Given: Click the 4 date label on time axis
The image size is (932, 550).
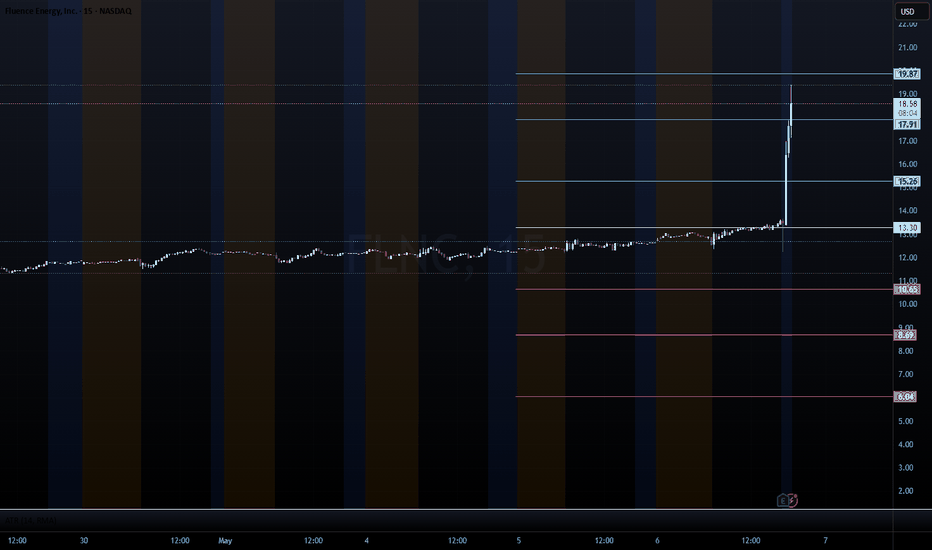Looking at the screenshot, I should [366, 540].
